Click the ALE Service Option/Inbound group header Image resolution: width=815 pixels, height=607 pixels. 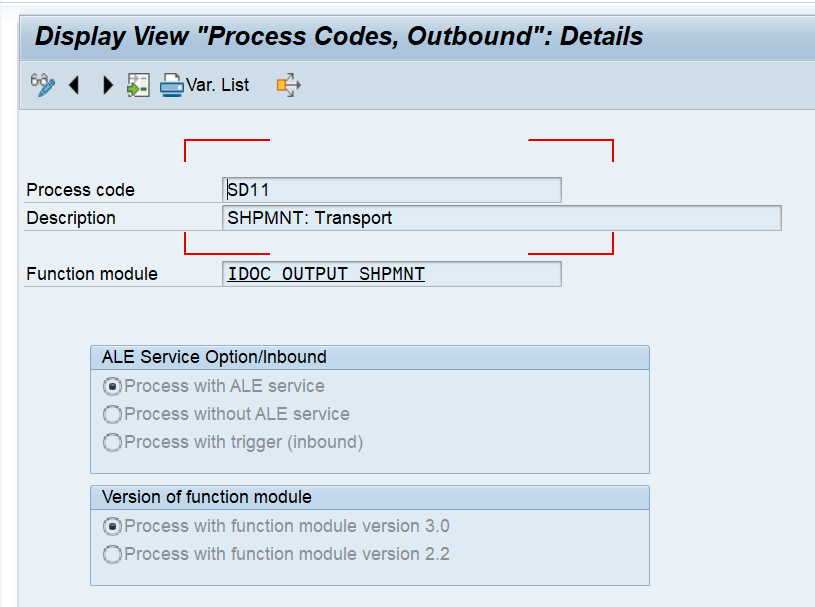point(370,358)
